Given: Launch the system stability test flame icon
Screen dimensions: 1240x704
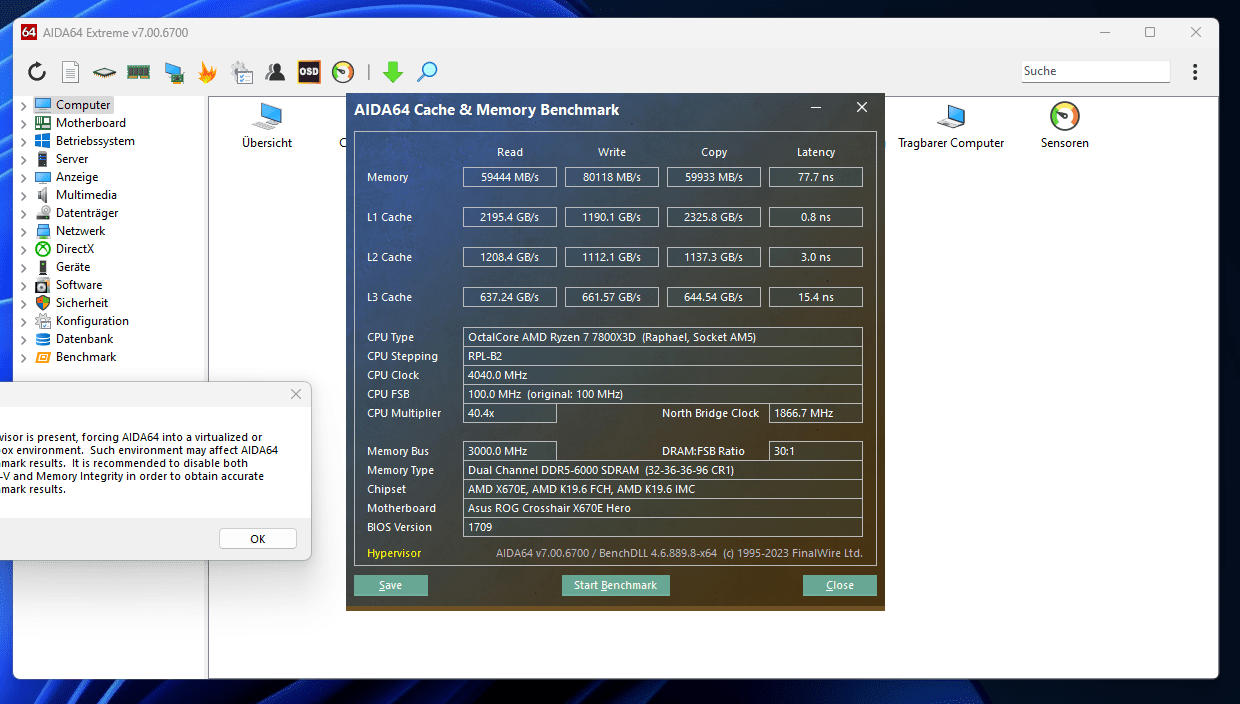Looking at the screenshot, I should [207, 72].
